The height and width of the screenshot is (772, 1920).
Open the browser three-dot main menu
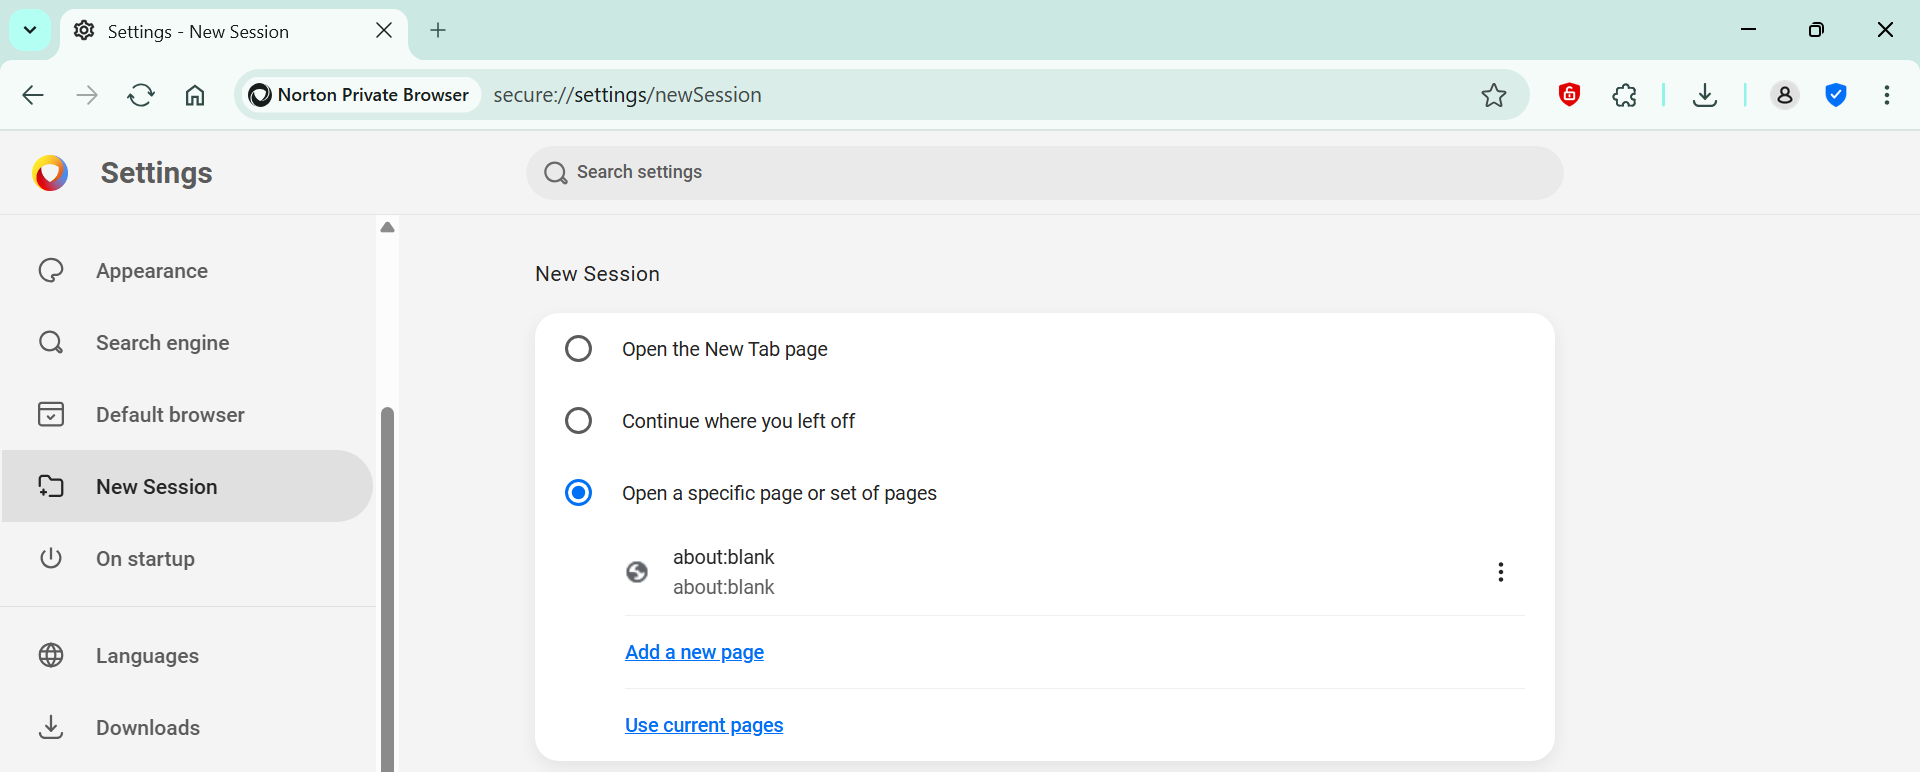click(x=1886, y=95)
